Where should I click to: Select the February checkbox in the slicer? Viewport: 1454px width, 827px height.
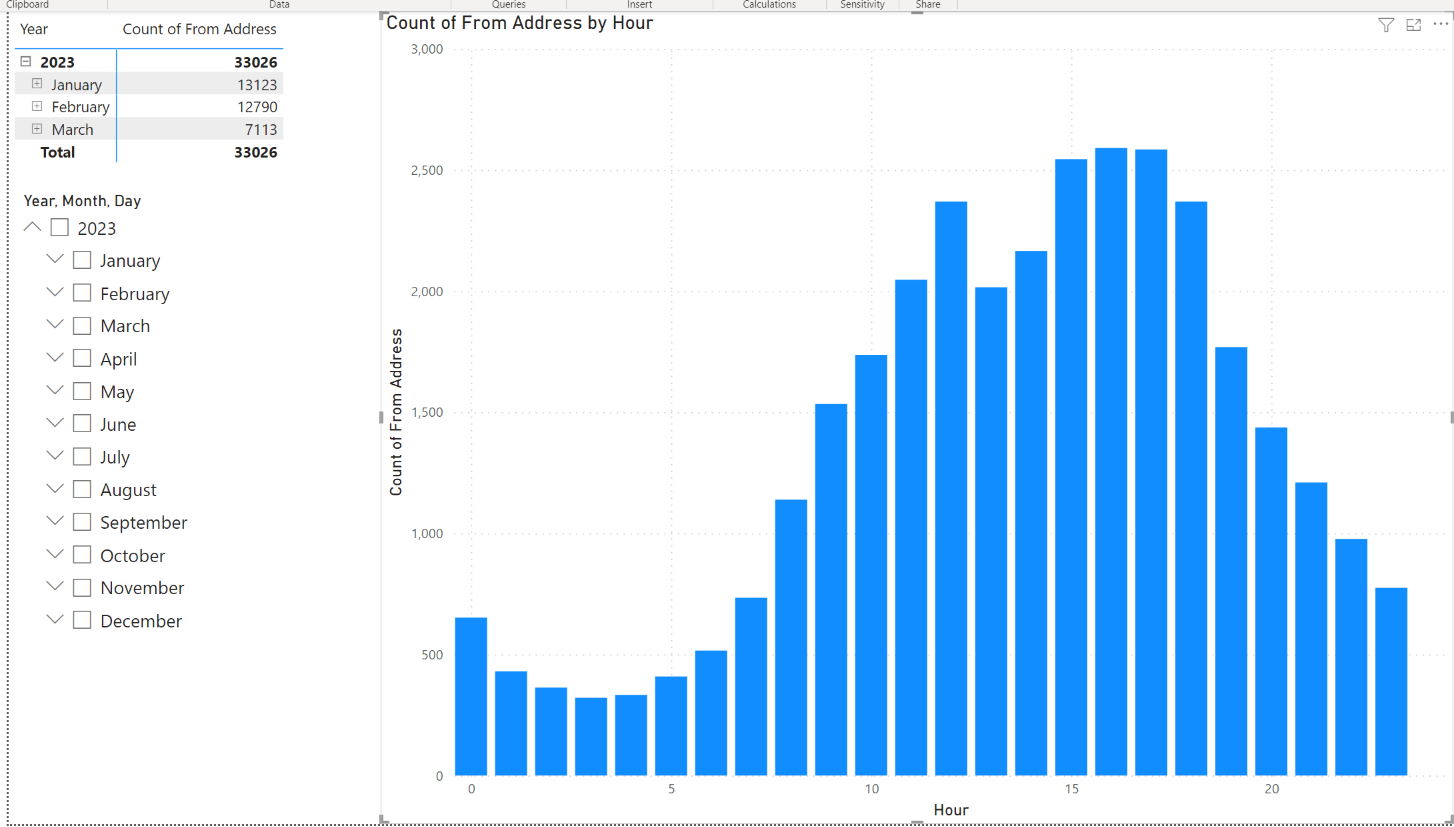coord(82,293)
